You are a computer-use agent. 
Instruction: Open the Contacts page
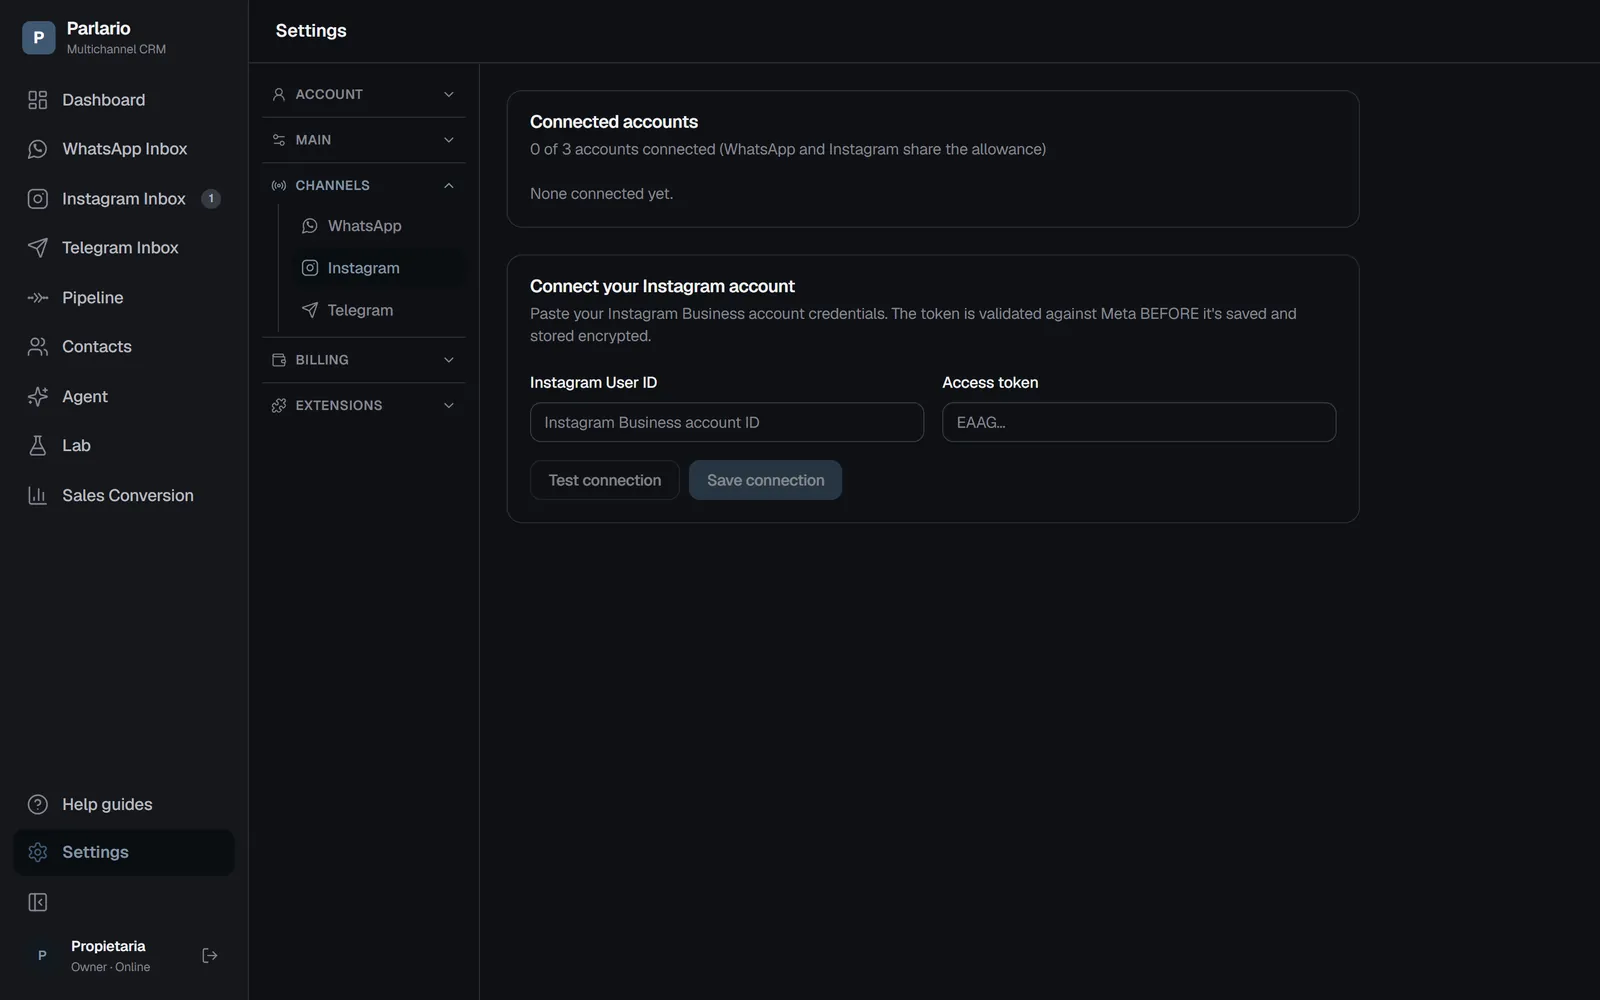click(124, 347)
